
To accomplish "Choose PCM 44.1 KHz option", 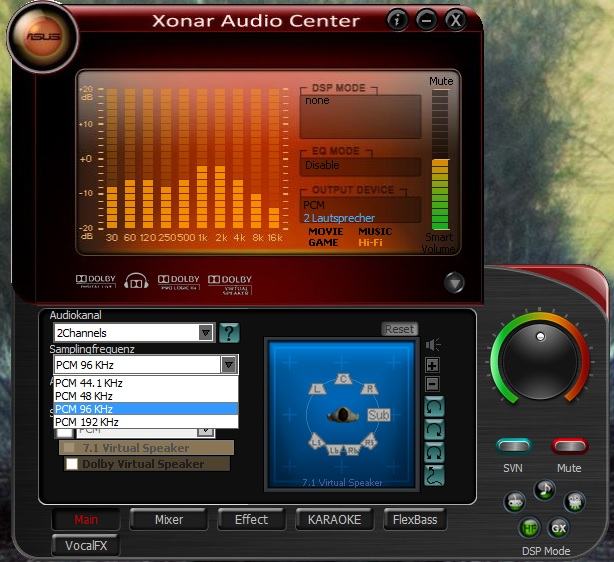I will tap(146, 383).
